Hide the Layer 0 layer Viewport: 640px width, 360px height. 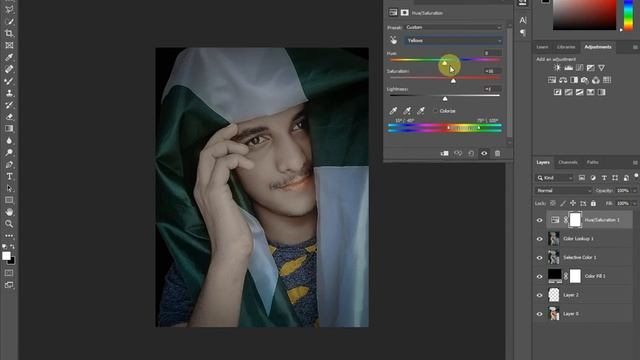540,314
